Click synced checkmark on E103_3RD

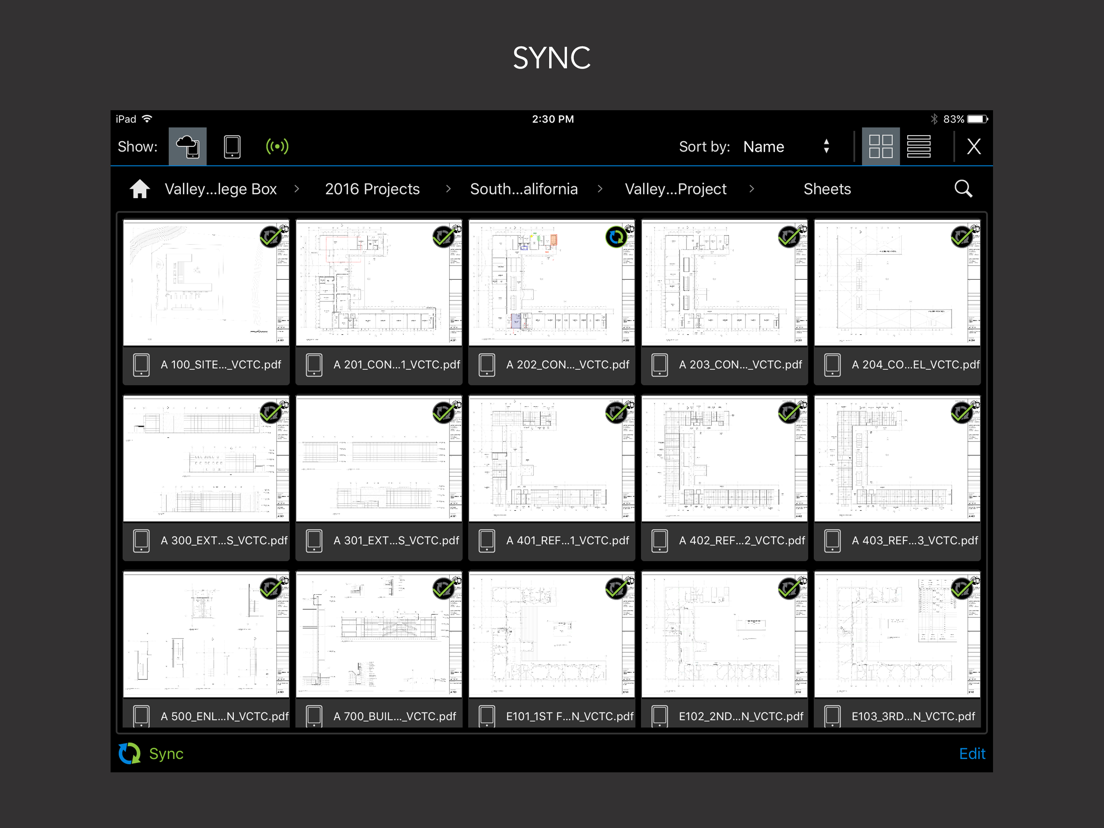(x=962, y=589)
